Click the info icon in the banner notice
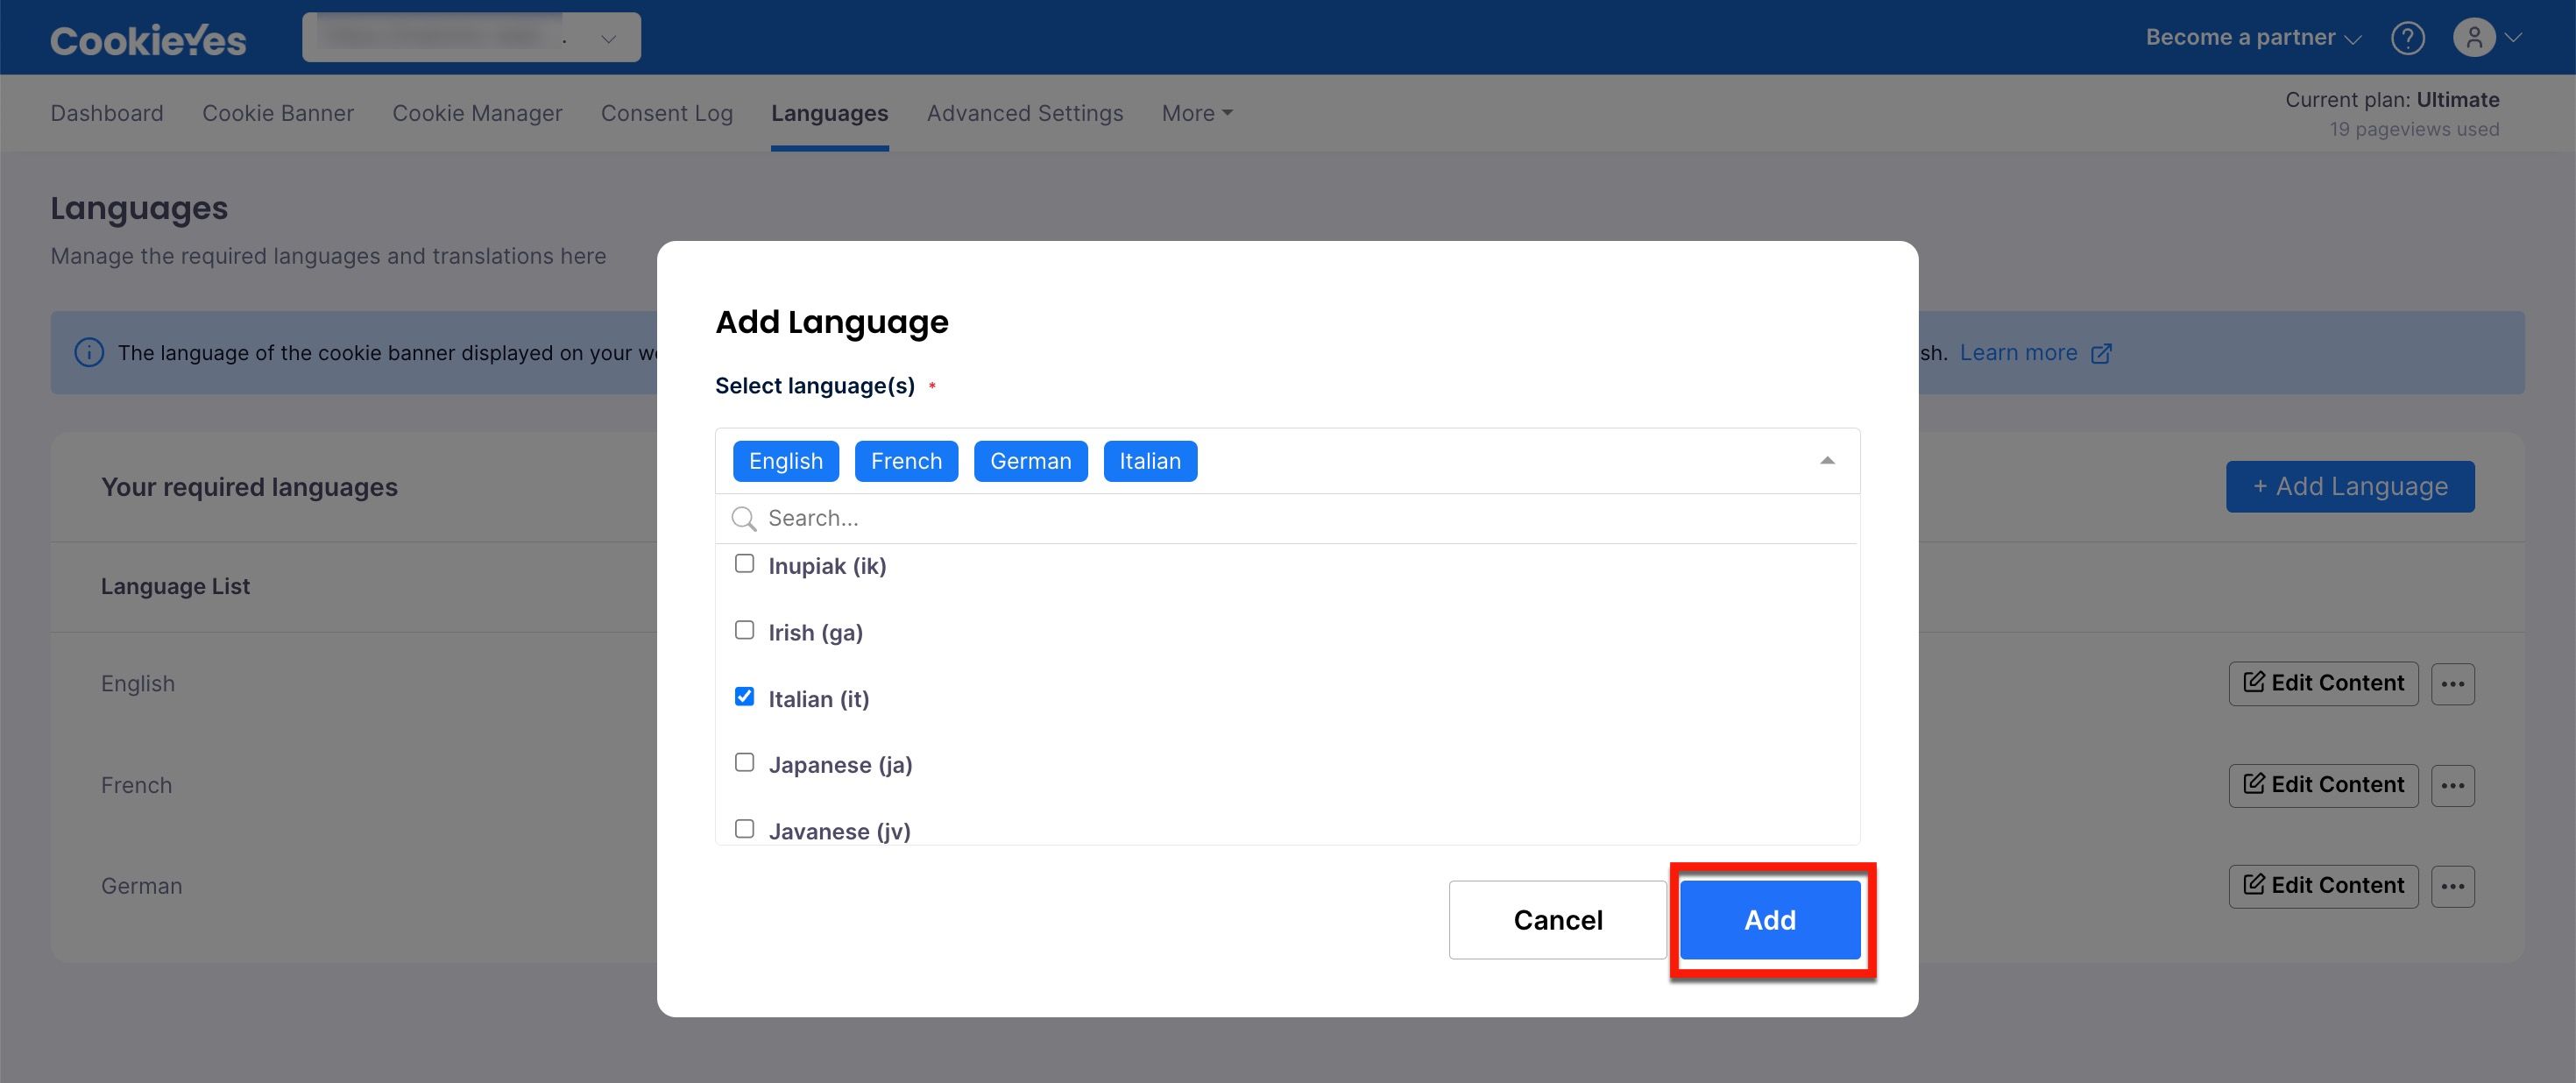Image resolution: width=2576 pixels, height=1083 pixels. point(89,353)
